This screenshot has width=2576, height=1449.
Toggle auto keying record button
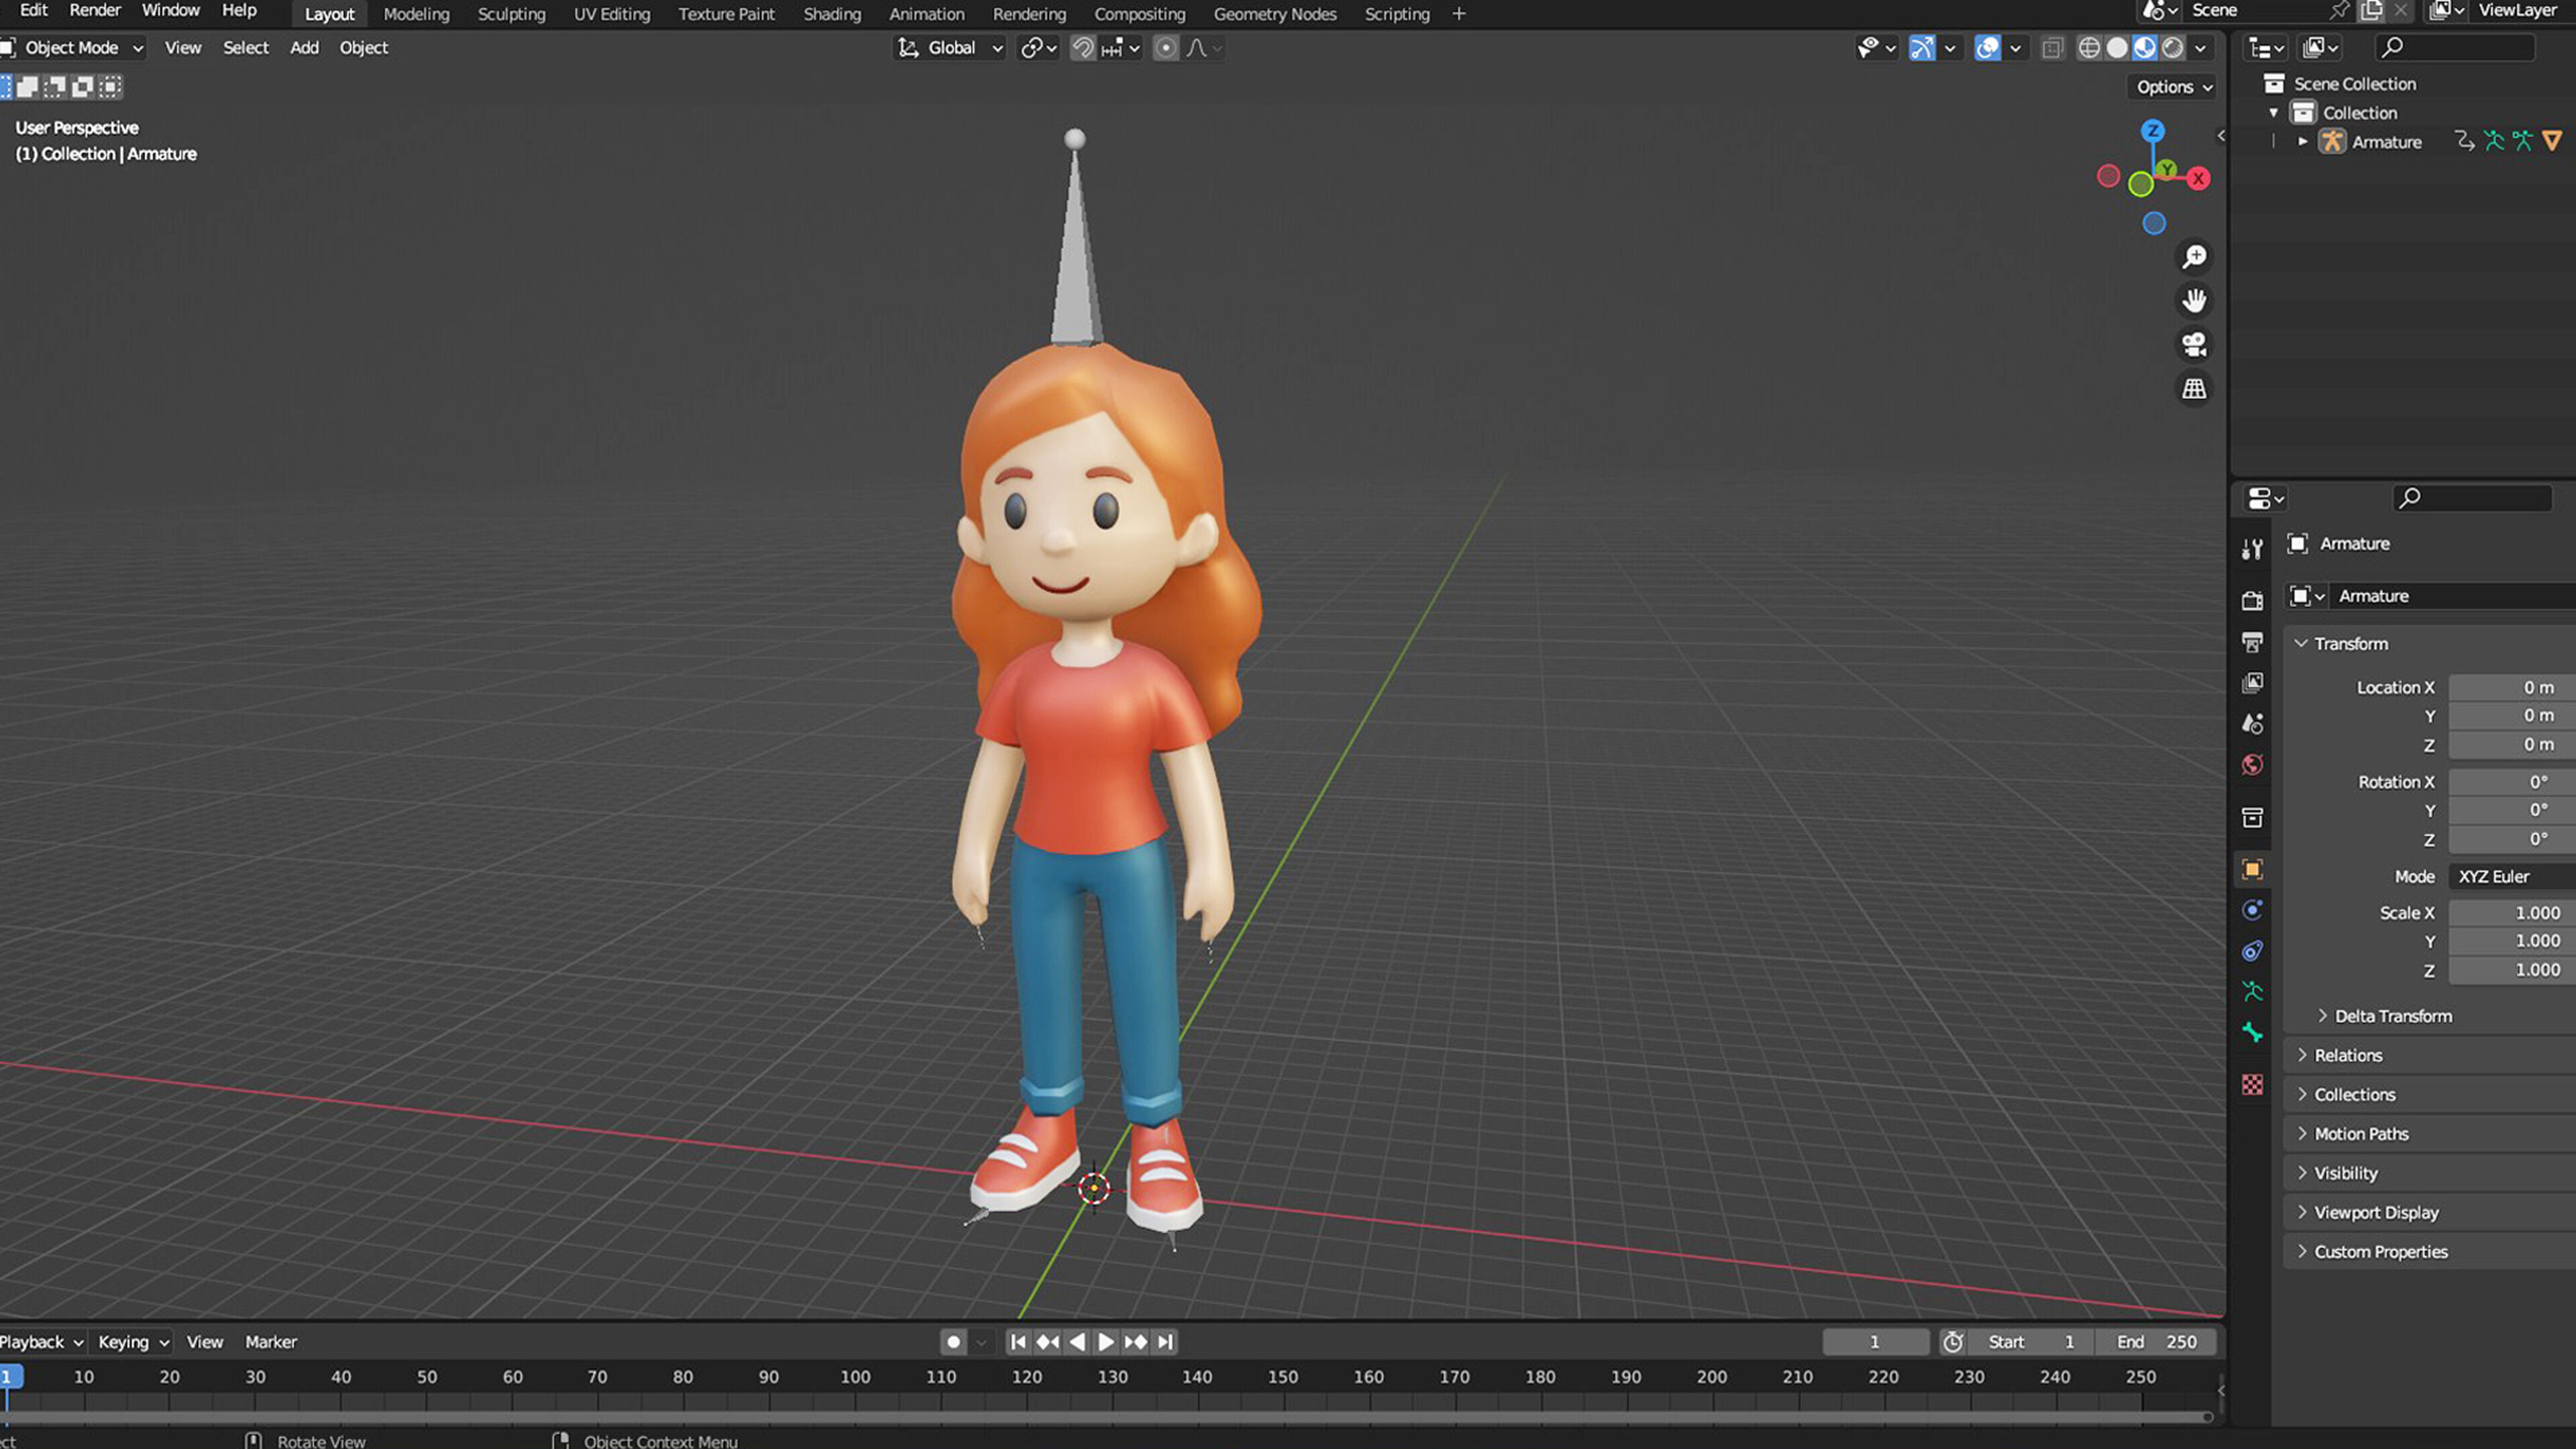click(x=953, y=1342)
